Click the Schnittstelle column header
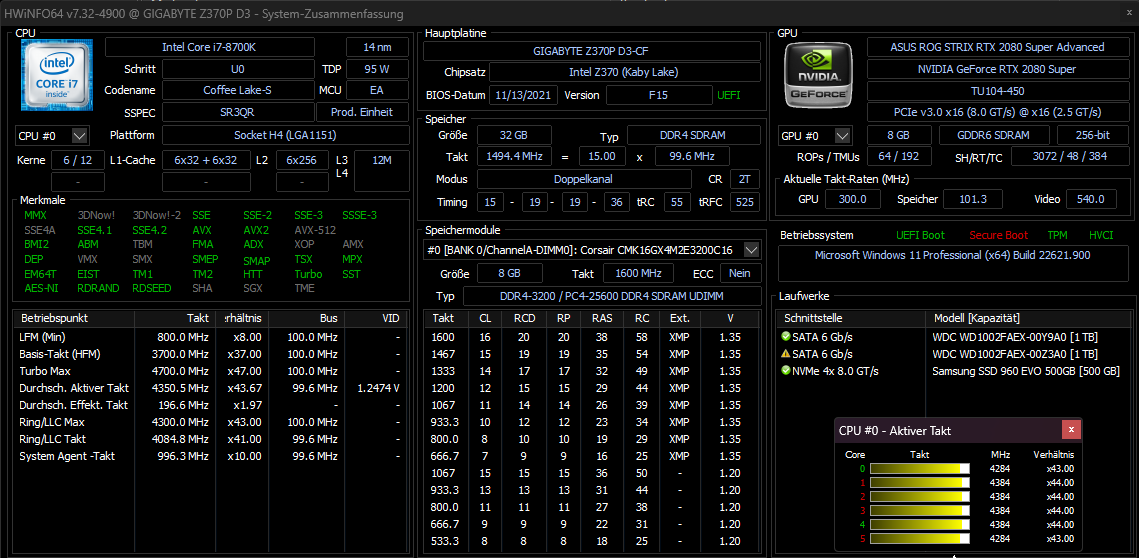This screenshot has width=1139, height=558. coord(851,318)
